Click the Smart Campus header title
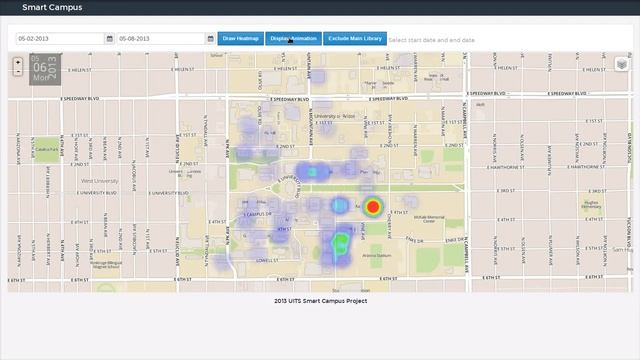Image resolution: width=640 pixels, height=360 pixels. pos(52,7)
